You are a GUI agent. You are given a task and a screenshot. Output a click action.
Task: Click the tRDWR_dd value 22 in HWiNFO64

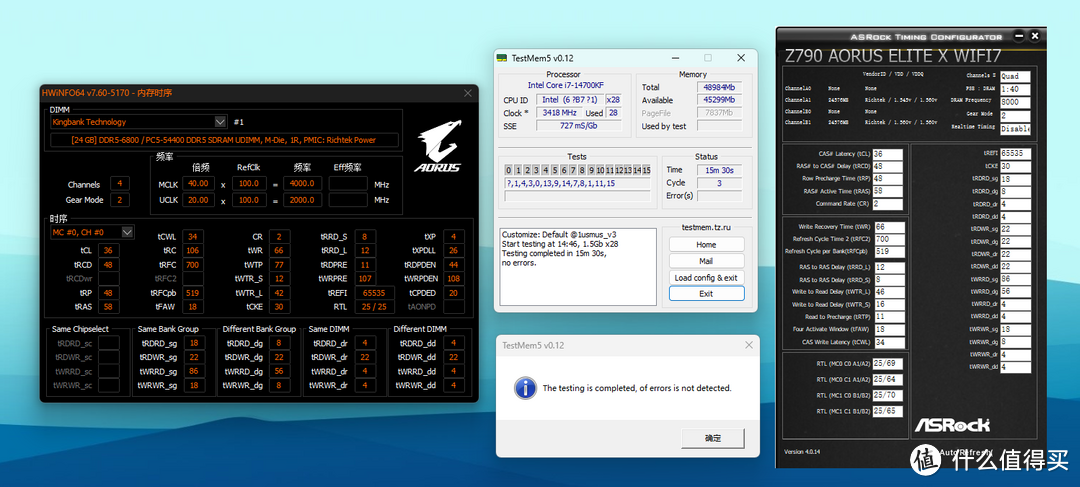click(453, 357)
